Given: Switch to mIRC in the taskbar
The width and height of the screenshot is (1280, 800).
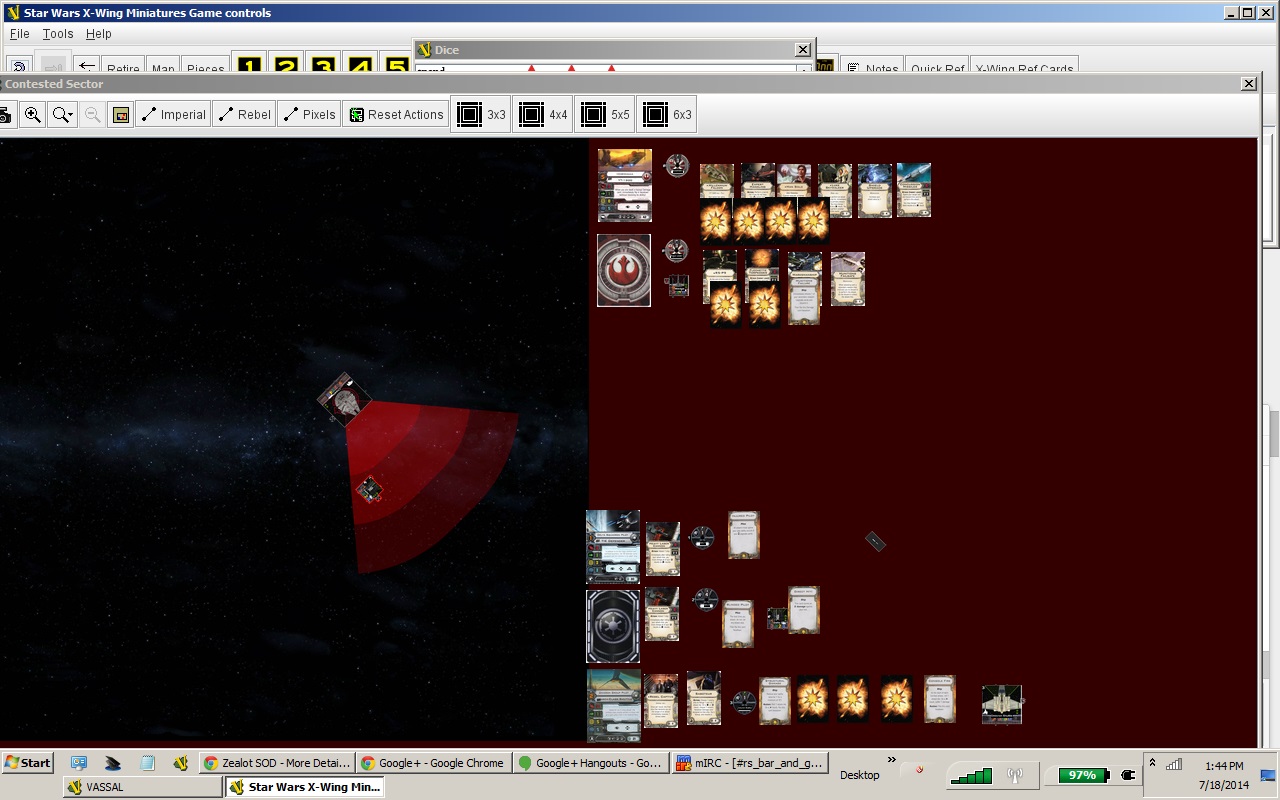Looking at the screenshot, I should click(749, 763).
